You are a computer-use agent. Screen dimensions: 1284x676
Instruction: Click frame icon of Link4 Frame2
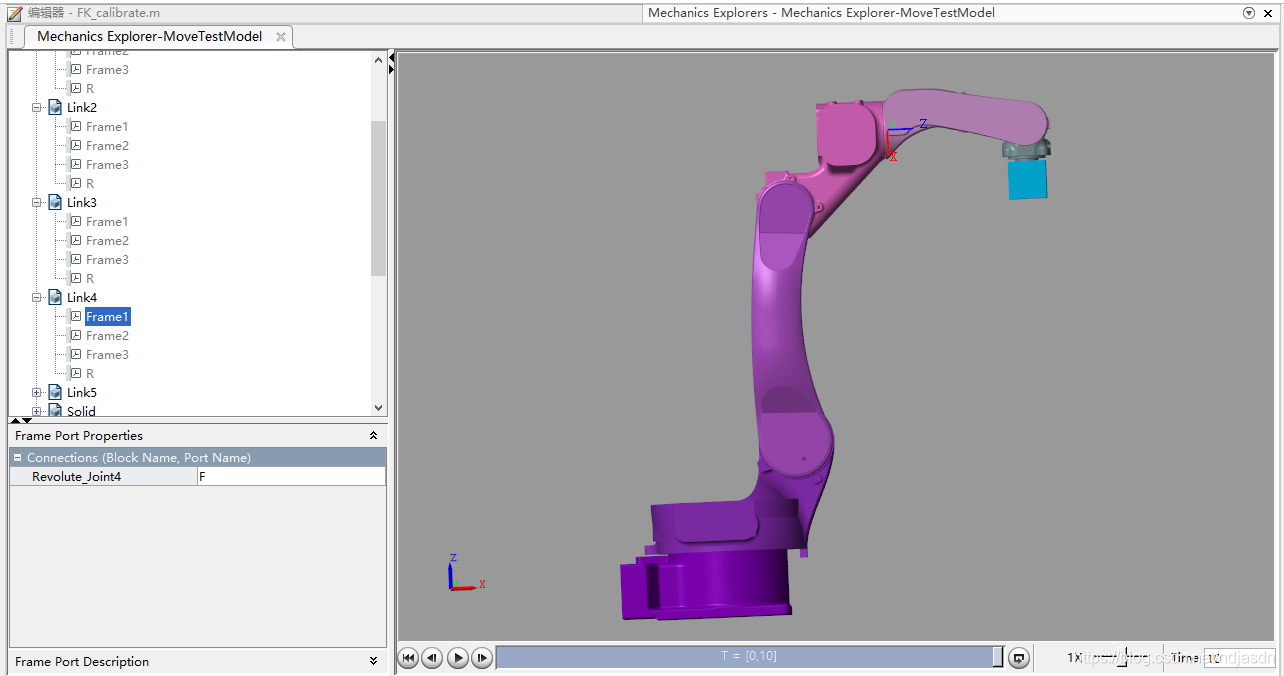tap(75, 335)
